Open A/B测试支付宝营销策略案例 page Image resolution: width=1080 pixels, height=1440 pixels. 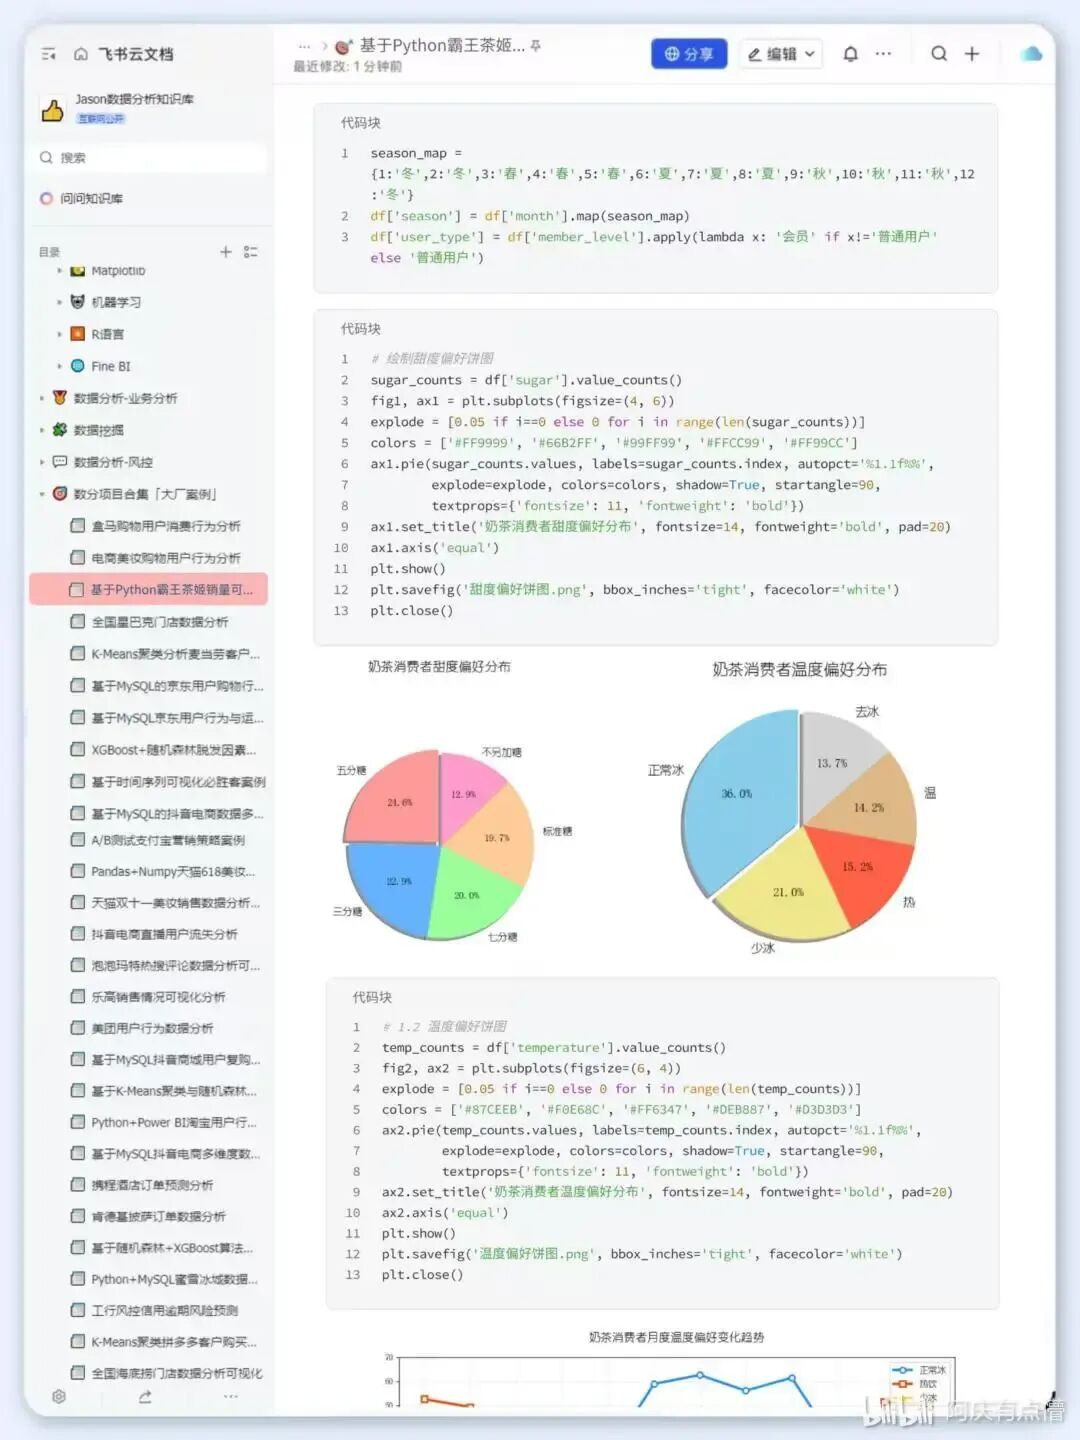tap(168, 840)
